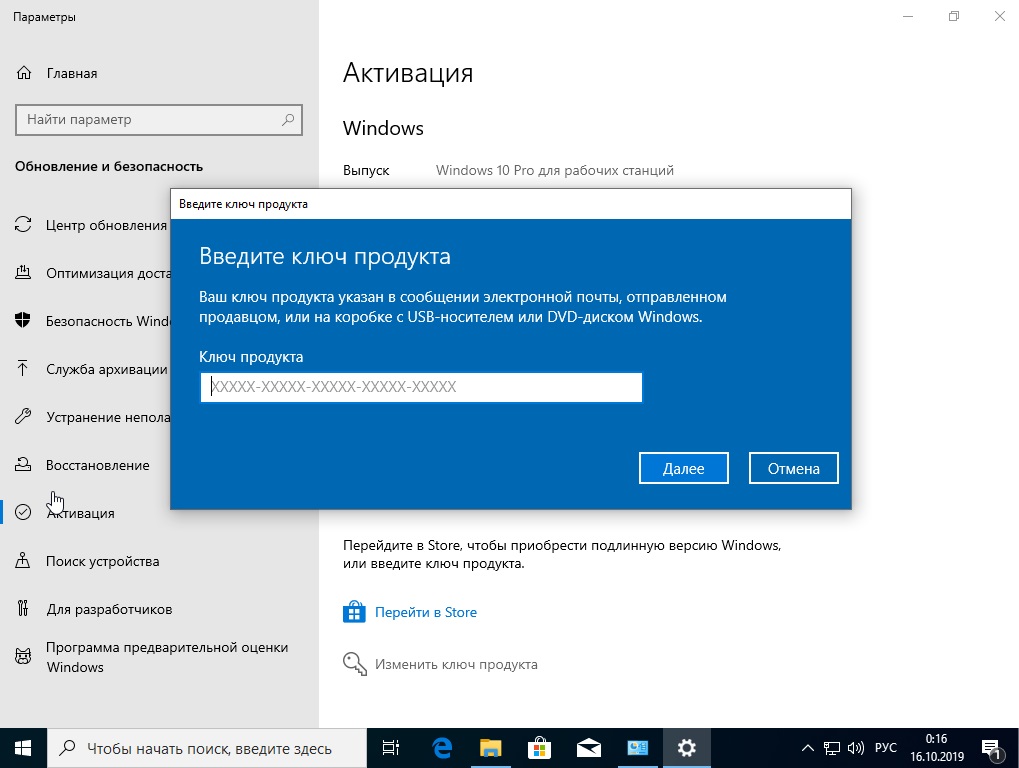Go to Главная settings page
This screenshot has width=1019, height=768.
point(72,73)
